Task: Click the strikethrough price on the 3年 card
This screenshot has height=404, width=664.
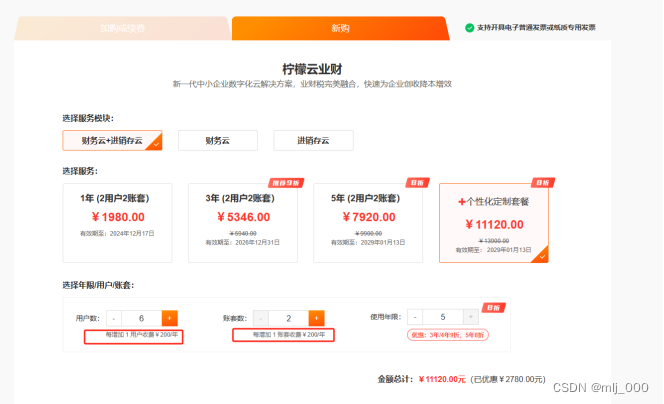Action: click(x=243, y=233)
